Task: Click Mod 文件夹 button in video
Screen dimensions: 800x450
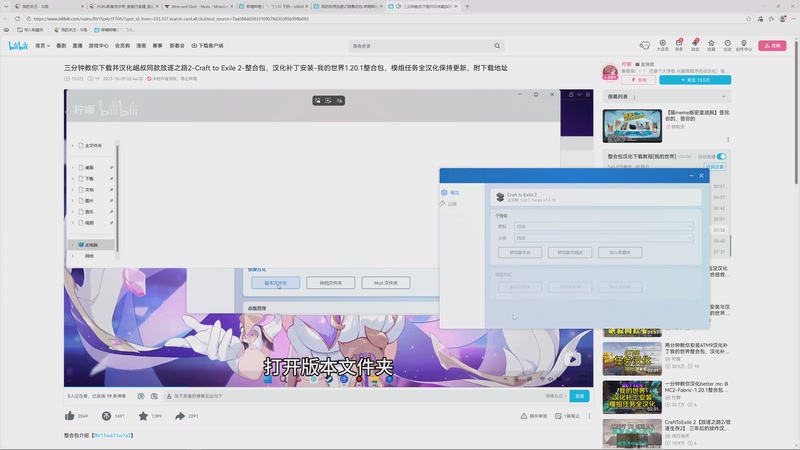Action: tap(386, 283)
